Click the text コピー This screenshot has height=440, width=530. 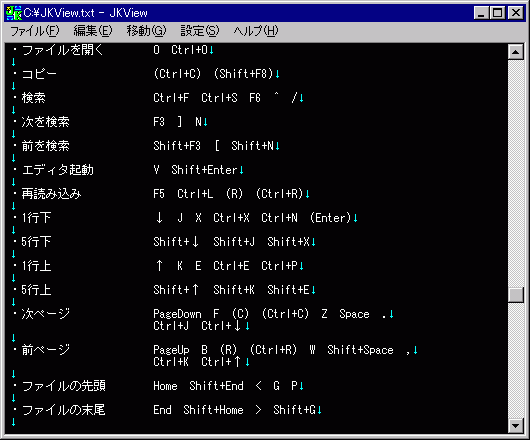click(39, 74)
